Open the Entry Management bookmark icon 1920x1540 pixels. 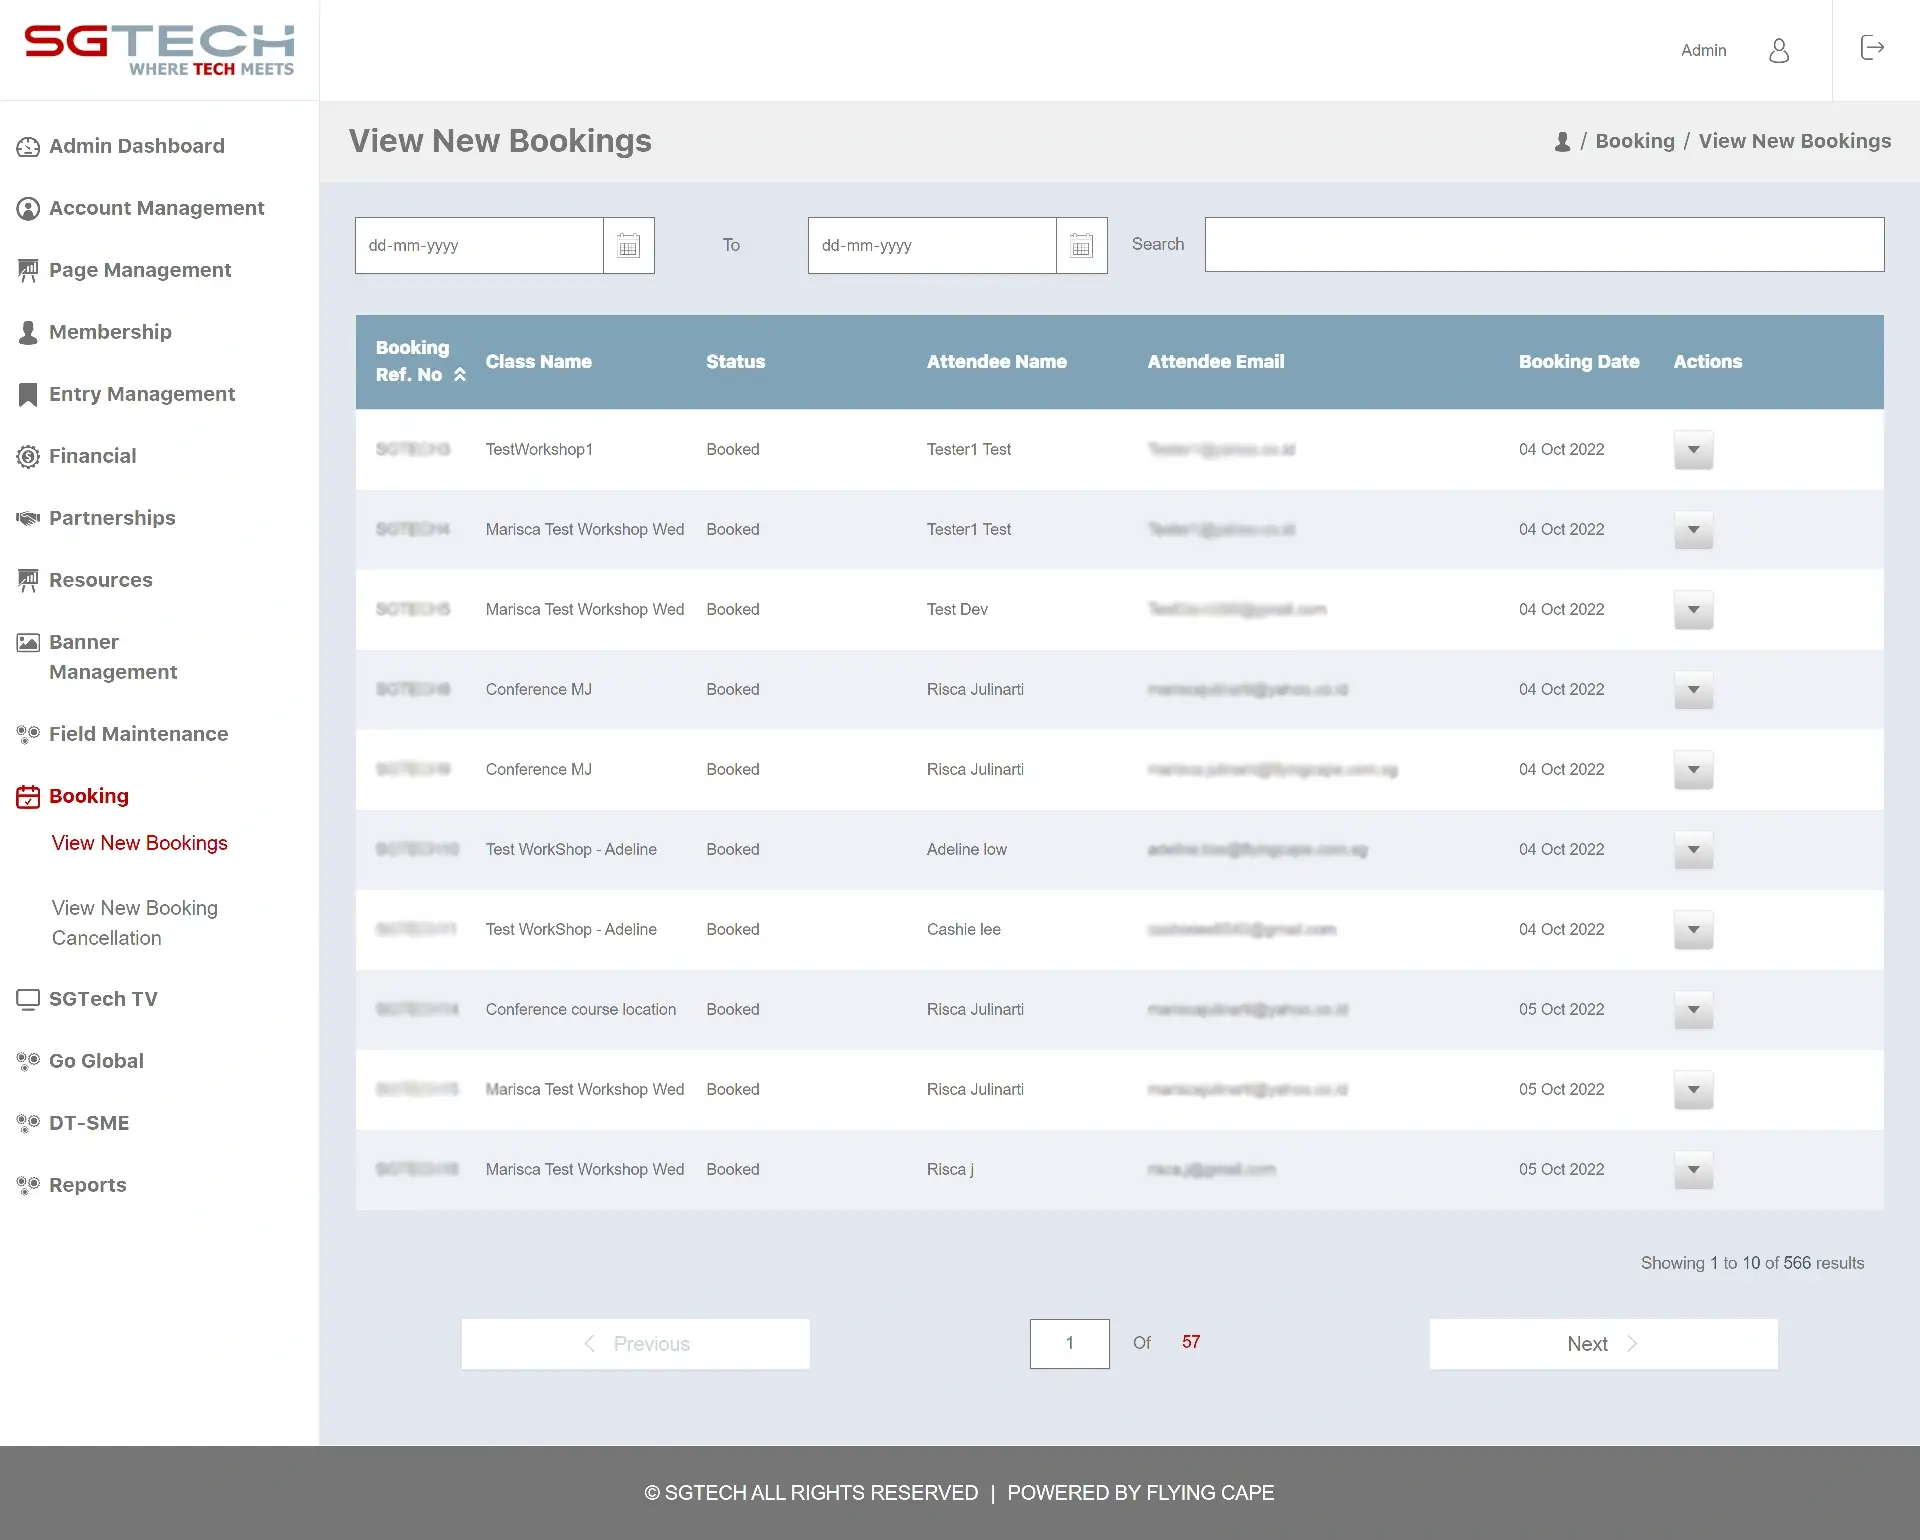[28, 394]
